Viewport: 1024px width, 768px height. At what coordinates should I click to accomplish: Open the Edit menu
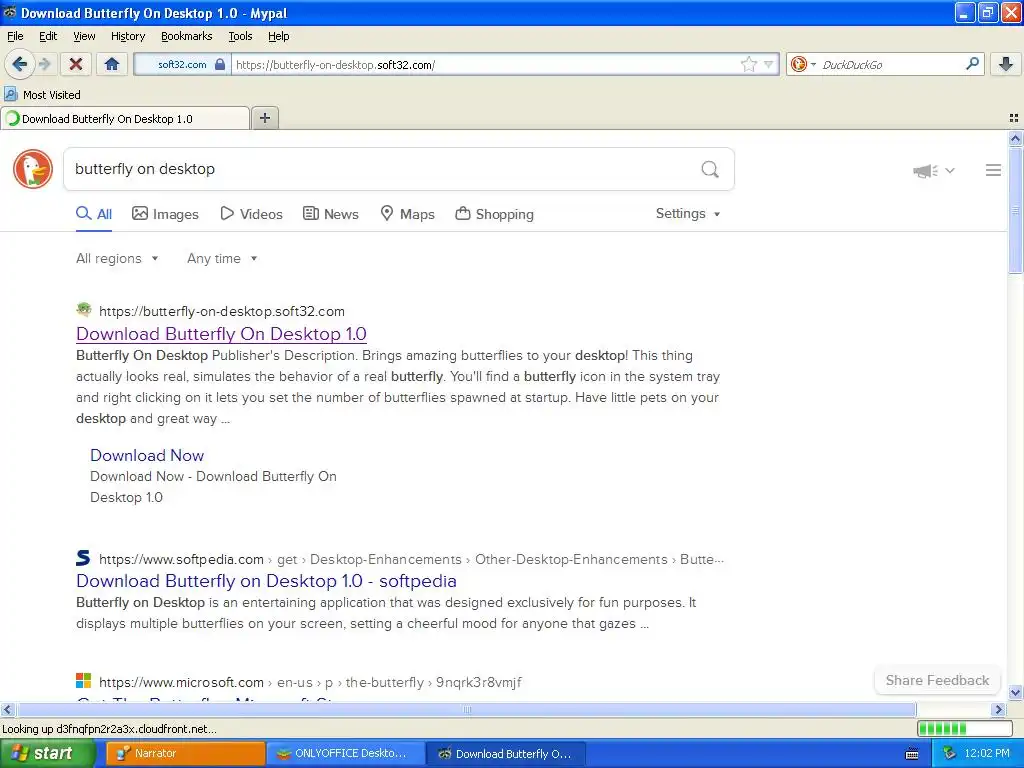pos(48,36)
